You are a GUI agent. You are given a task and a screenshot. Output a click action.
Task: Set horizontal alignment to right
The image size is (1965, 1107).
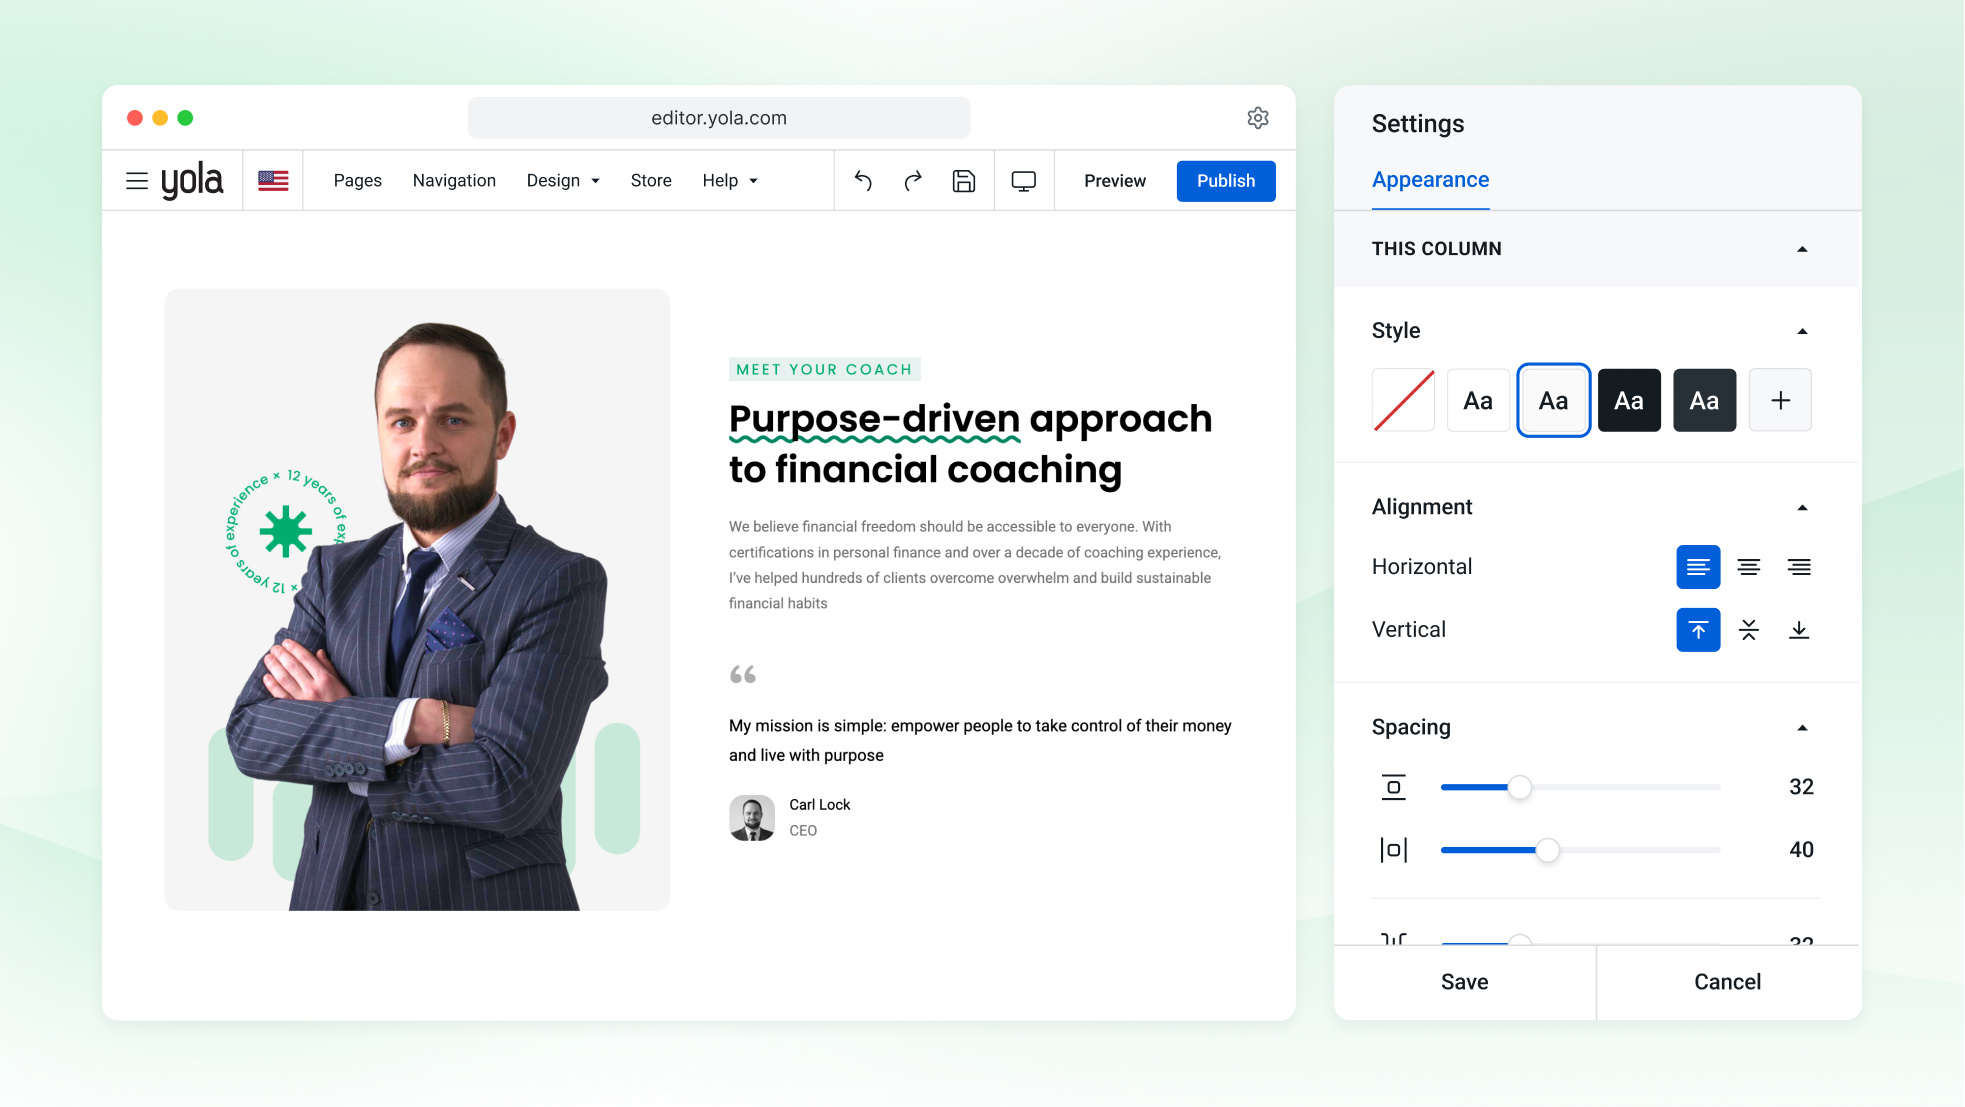tap(1799, 567)
